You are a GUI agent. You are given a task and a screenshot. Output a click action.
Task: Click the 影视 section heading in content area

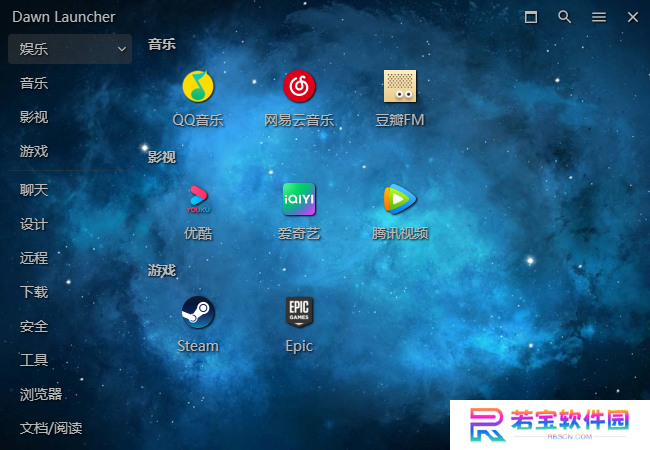click(x=162, y=157)
